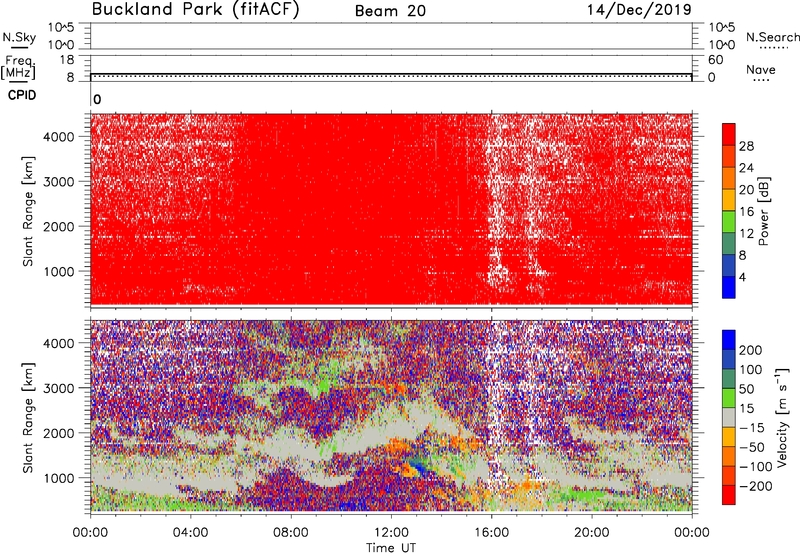
Task: Click the blue patch near 13:00 in velocity panel
Action: coord(419,467)
